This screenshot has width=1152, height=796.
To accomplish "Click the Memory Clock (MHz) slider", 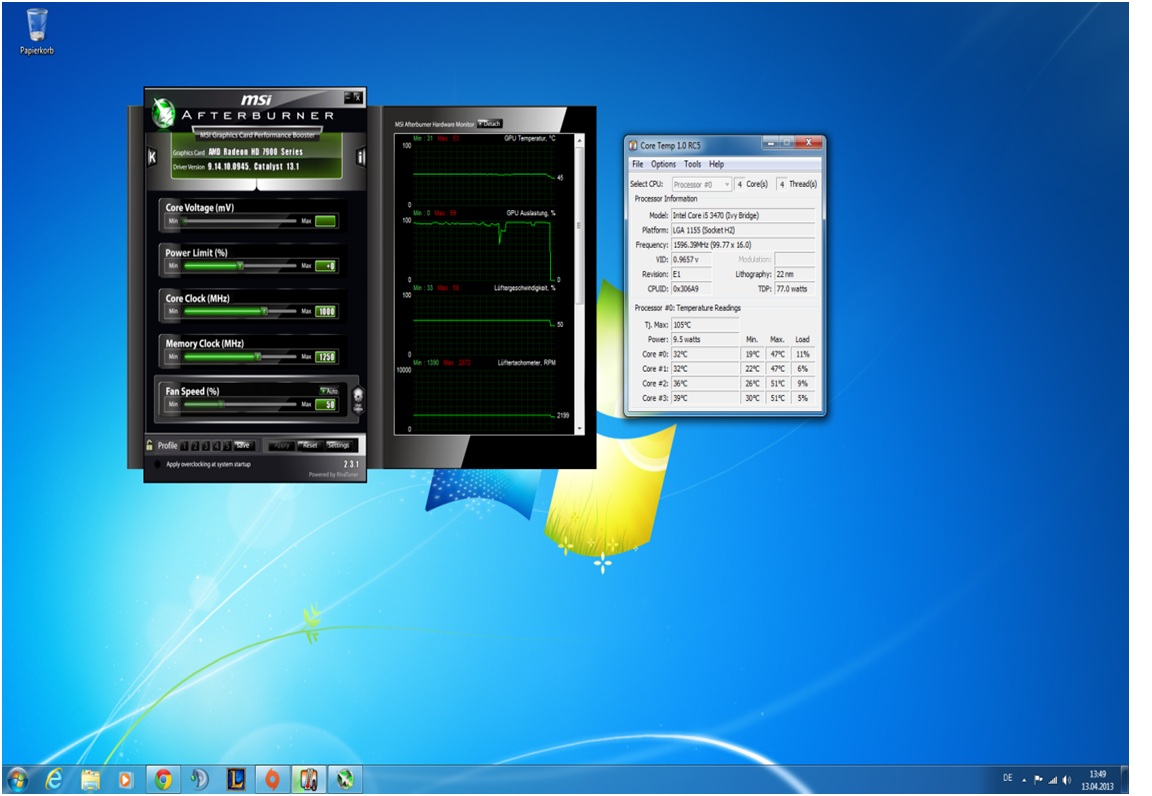I will [240, 356].
